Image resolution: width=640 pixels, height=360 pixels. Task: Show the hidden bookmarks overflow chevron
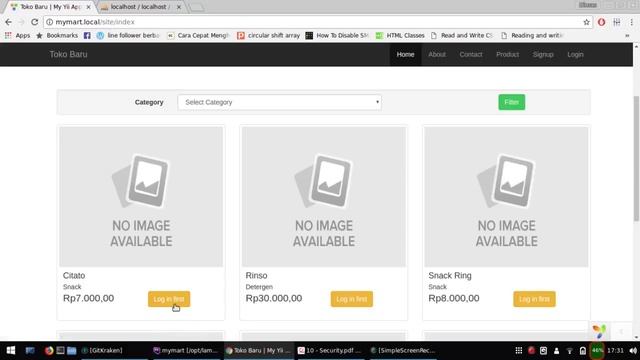pyautogui.click(x=627, y=36)
